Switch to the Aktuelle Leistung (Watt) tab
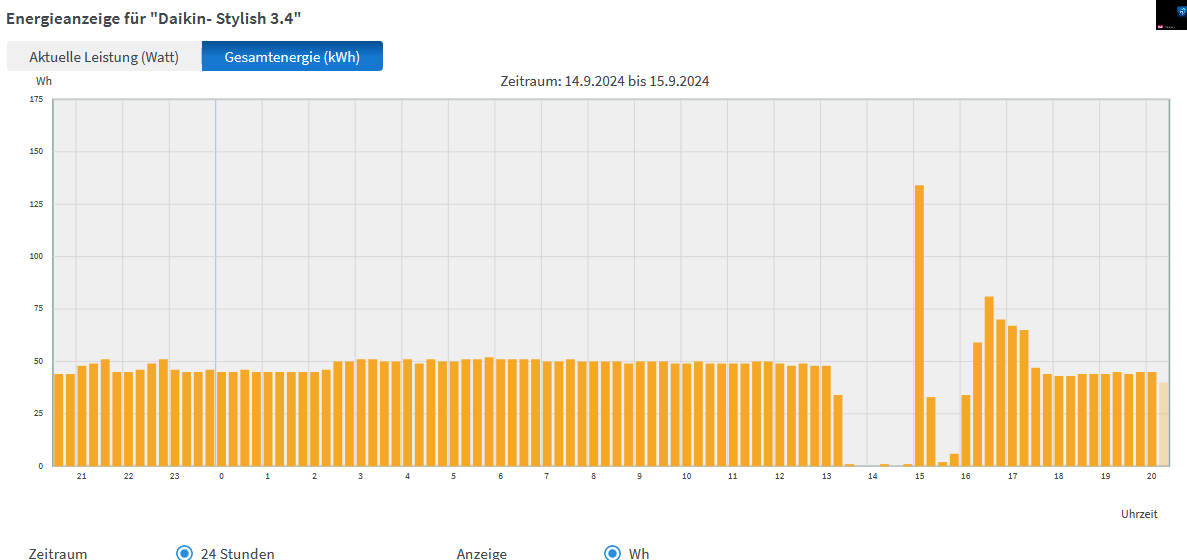Viewport: 1187px width, 560px height. (104, 57)
